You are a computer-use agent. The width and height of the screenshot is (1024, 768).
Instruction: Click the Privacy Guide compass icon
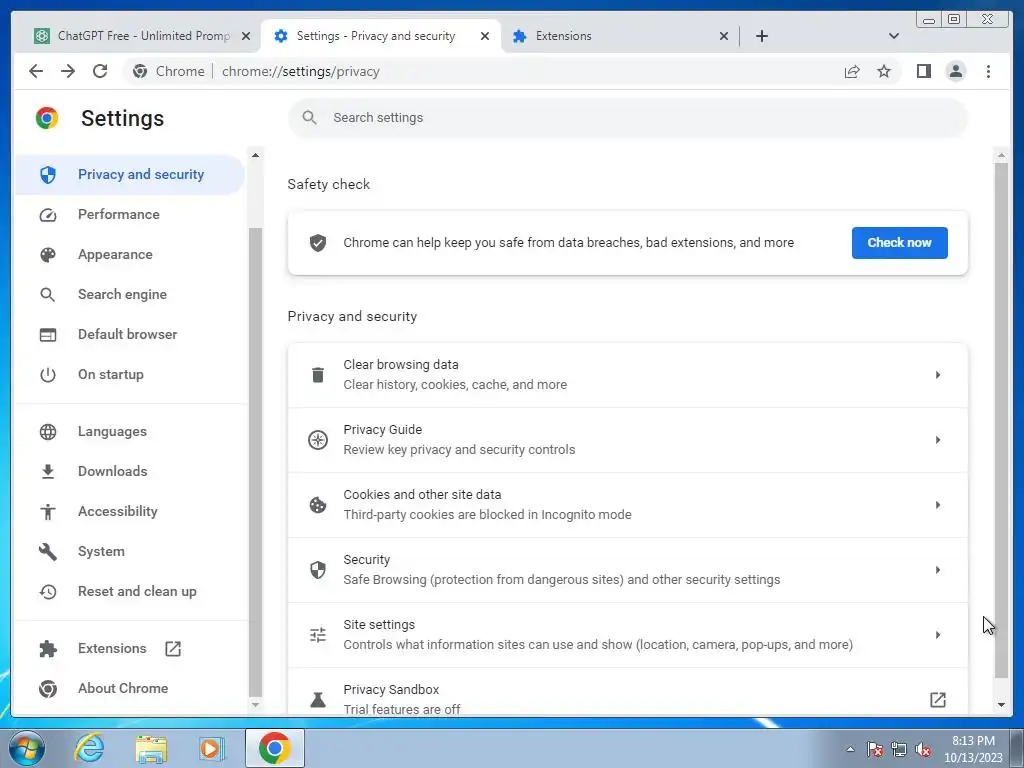coord(318,440)
